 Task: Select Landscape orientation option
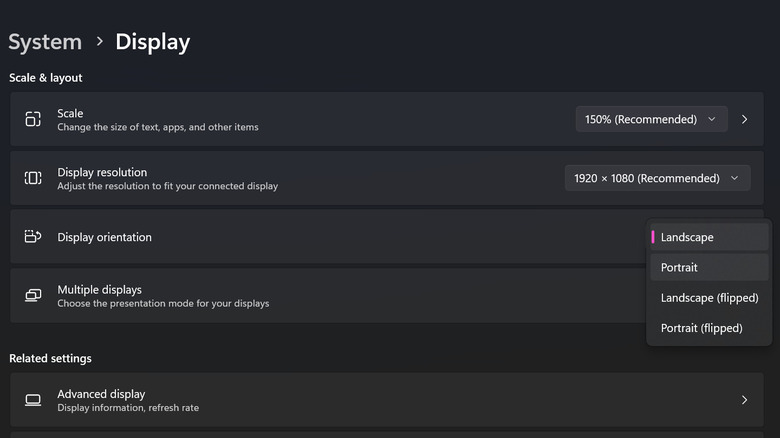point(709,237)
